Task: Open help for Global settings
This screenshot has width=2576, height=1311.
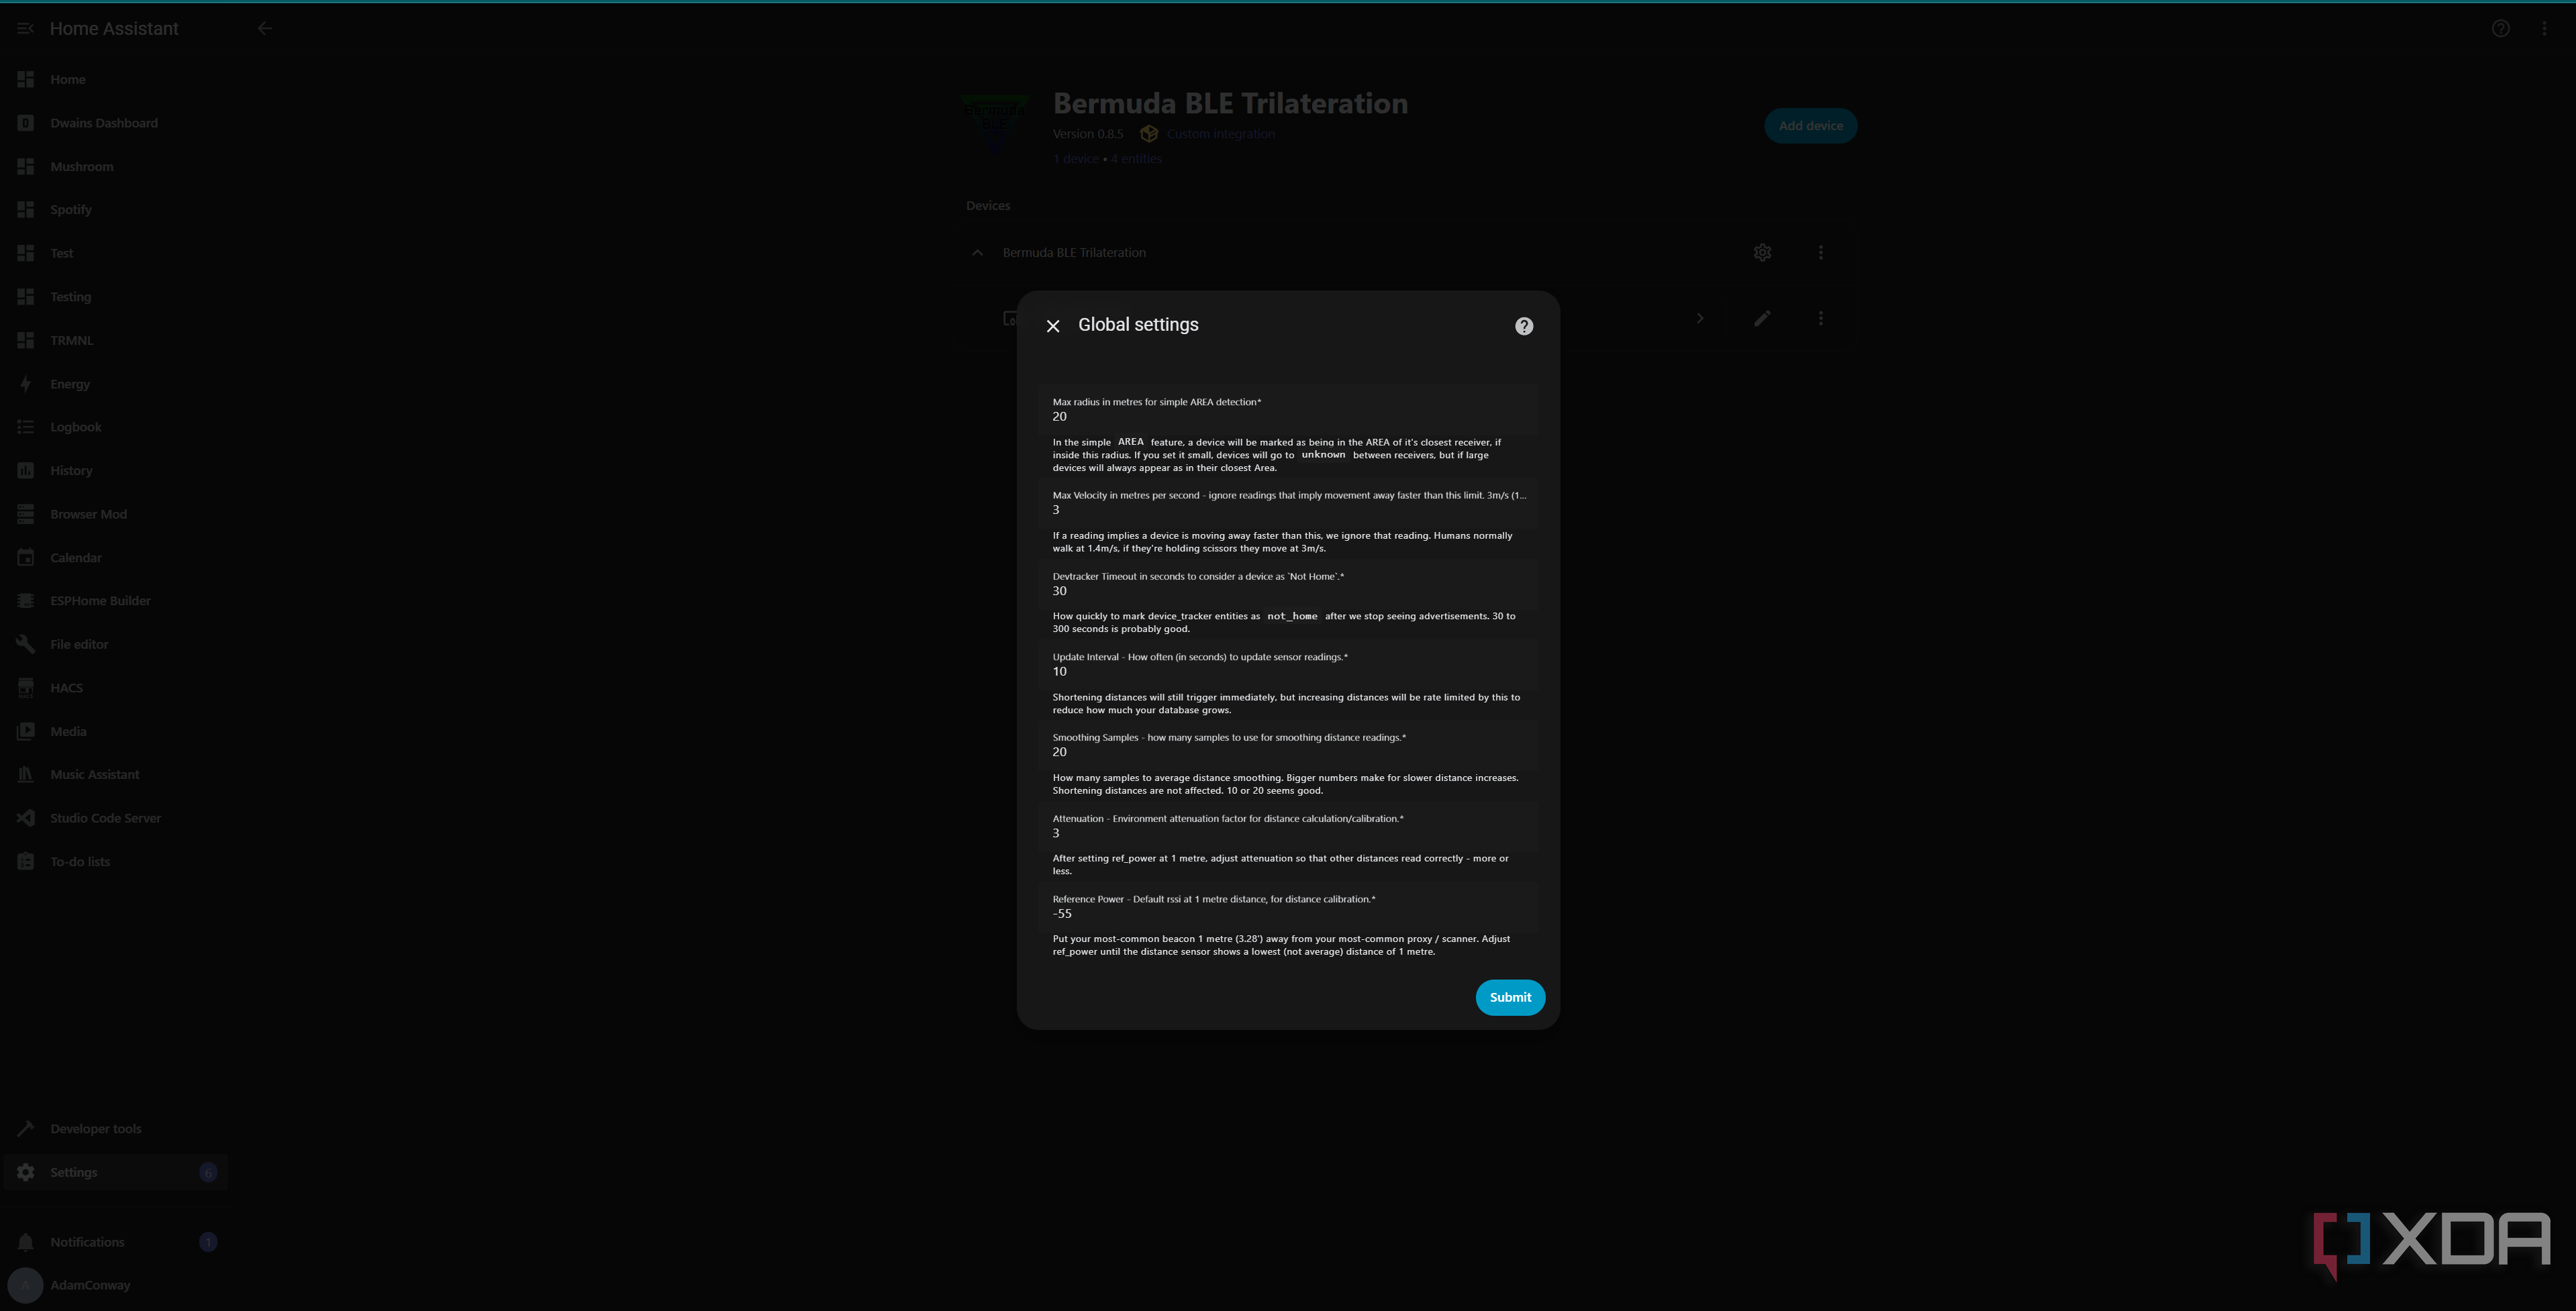Action: click(x=1523, y=326)
